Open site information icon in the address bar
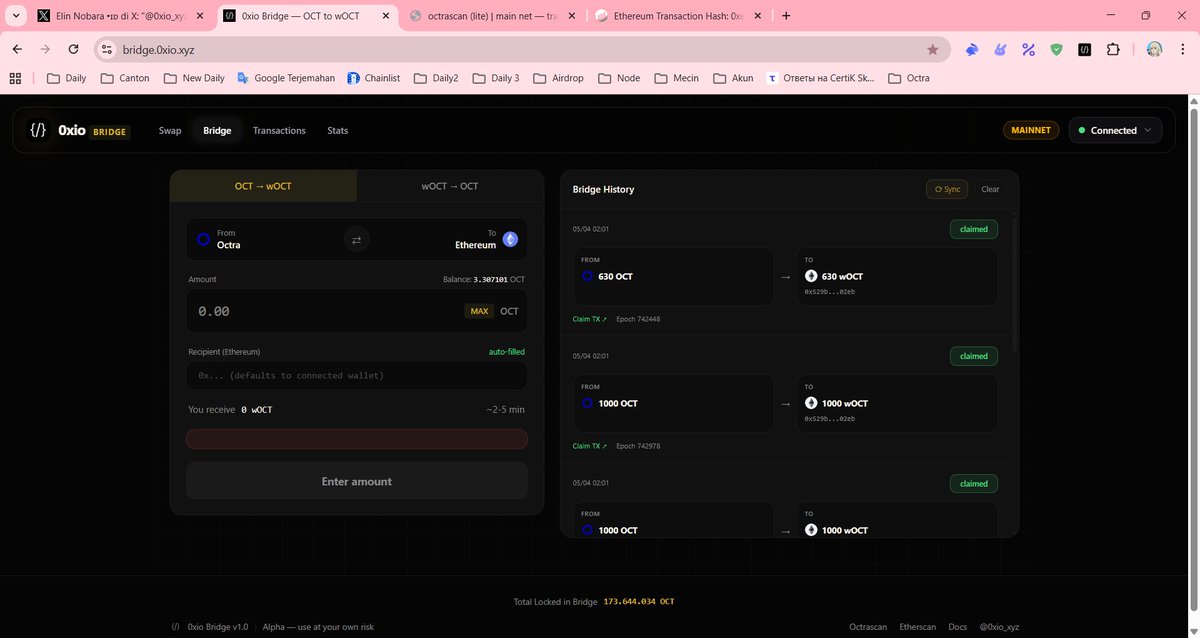The height and width of the screenshot is (638, 1200). tap(108, 49)
